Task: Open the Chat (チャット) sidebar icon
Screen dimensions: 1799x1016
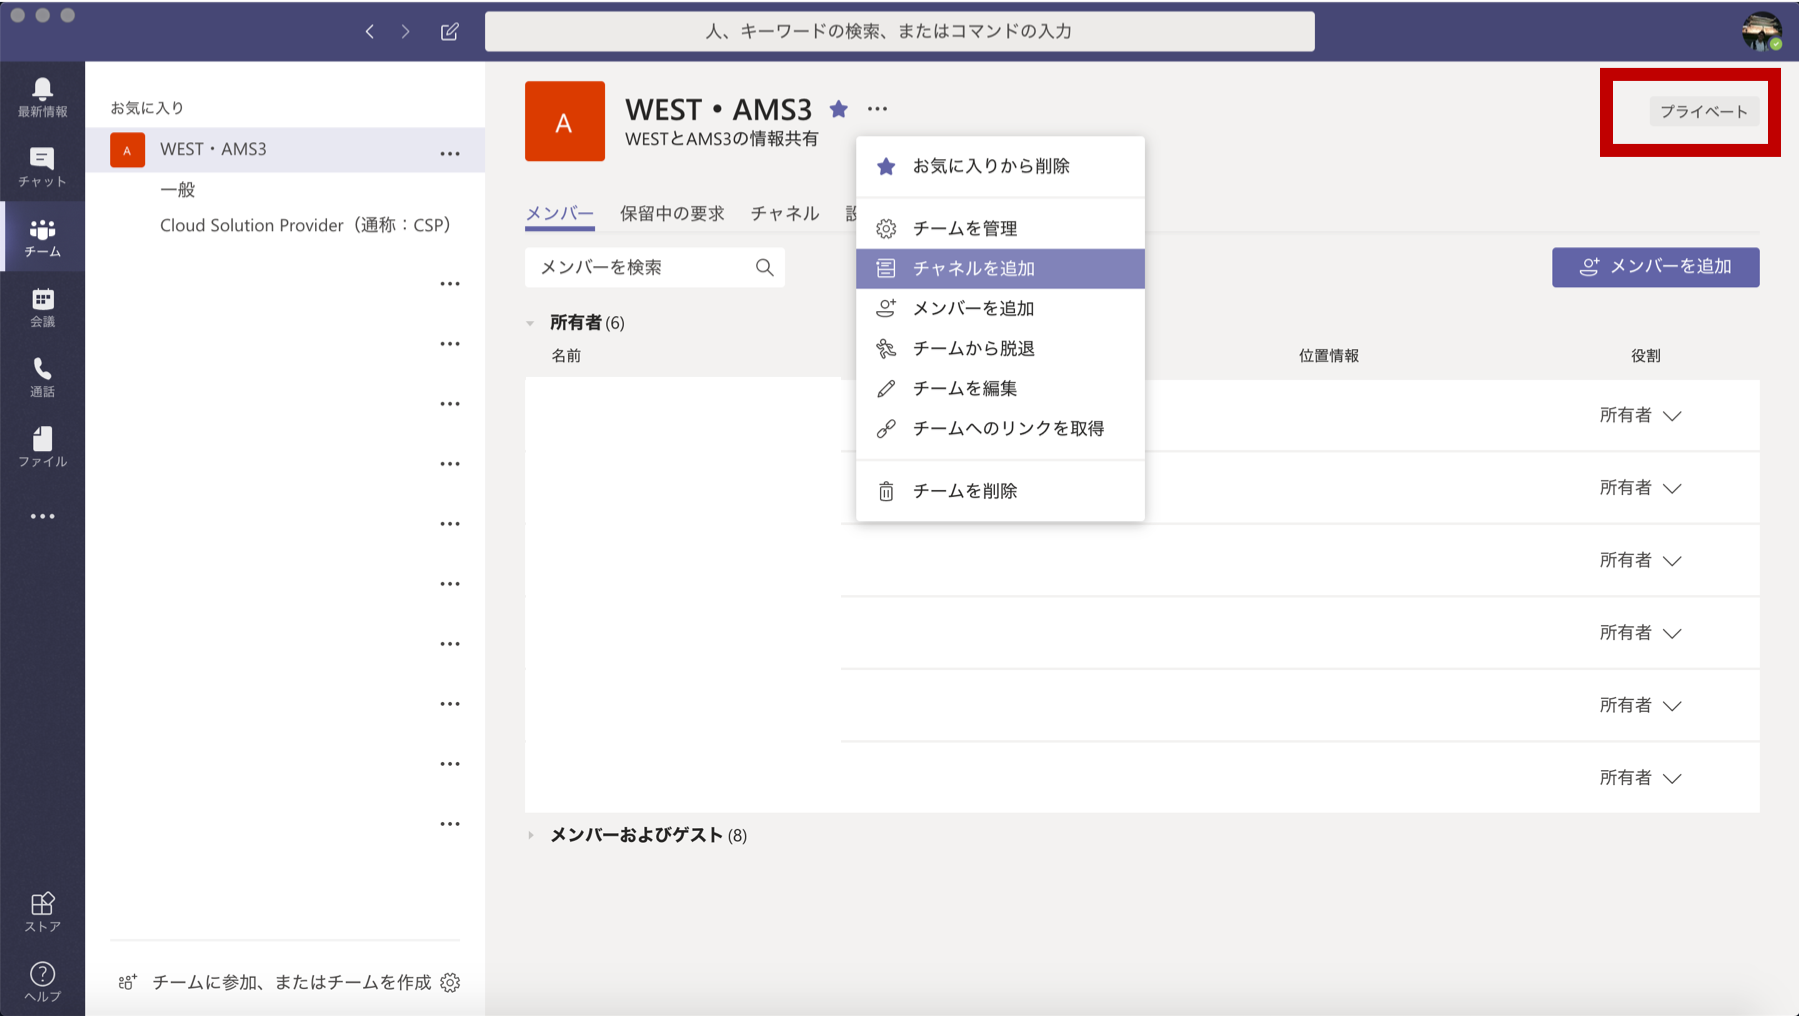Action: (x=42, y=167)
